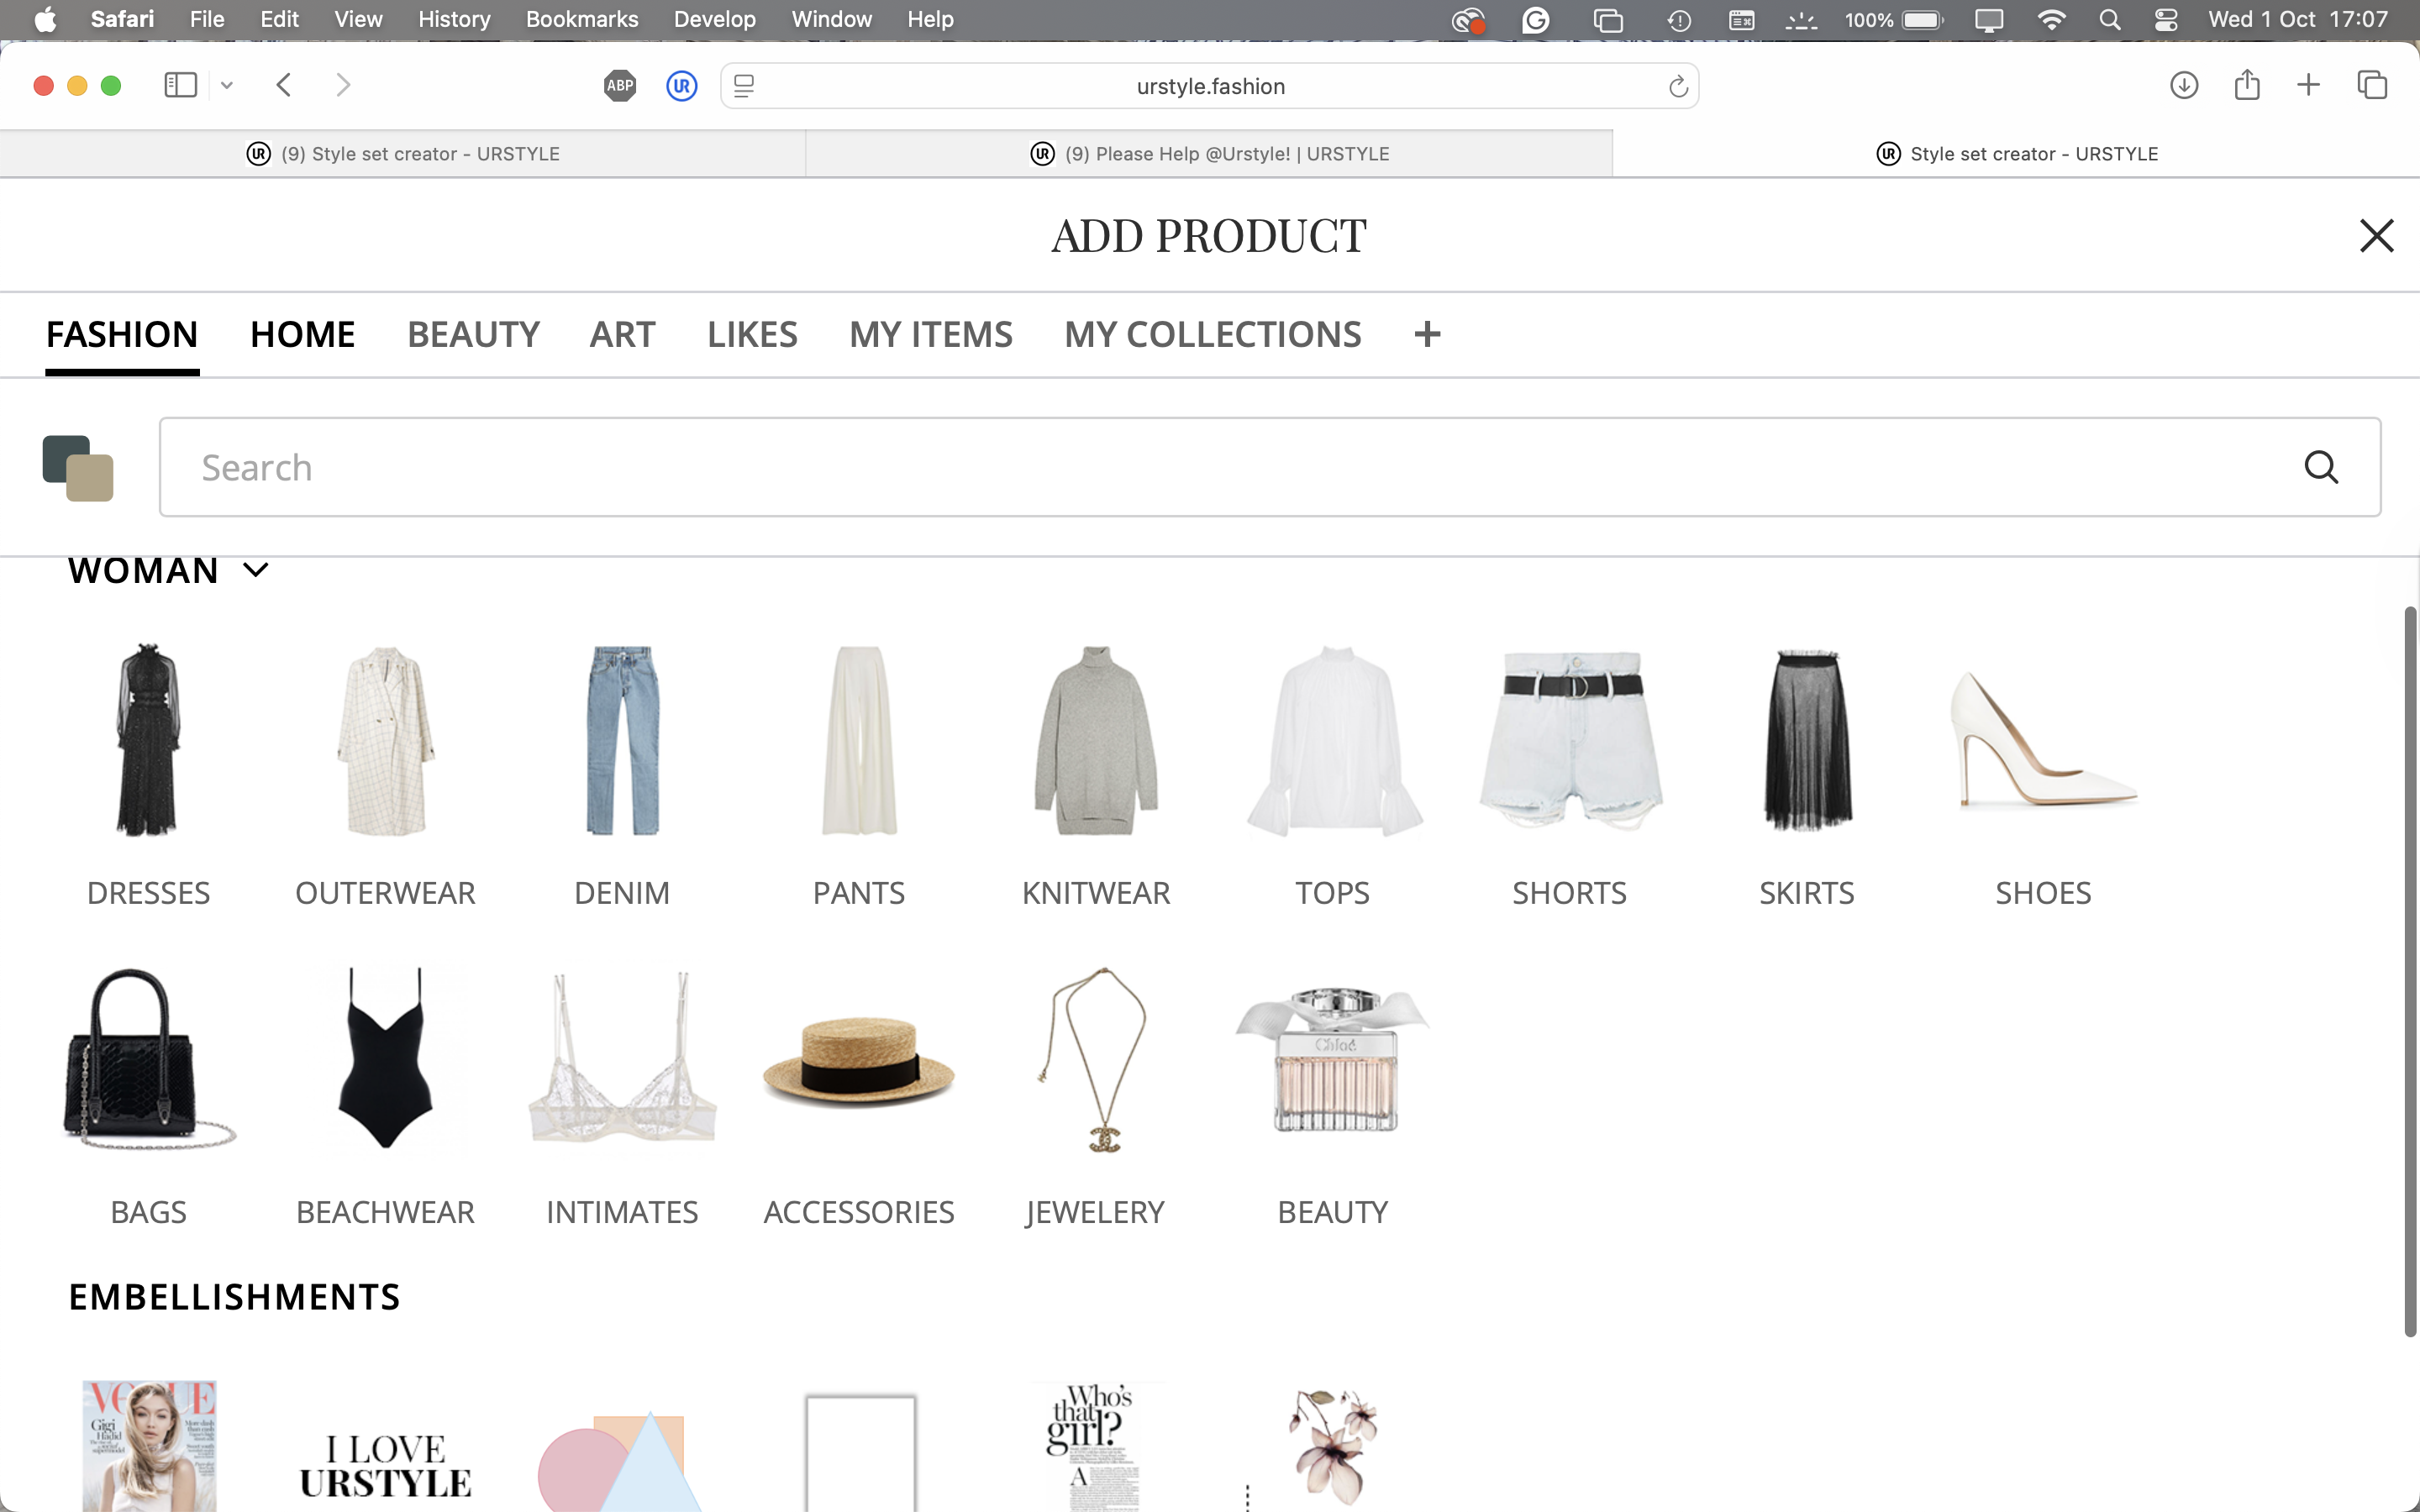Select the geometric shapes embellishment
The image size is (2420, 1512).
click(x=620, y=1460)
